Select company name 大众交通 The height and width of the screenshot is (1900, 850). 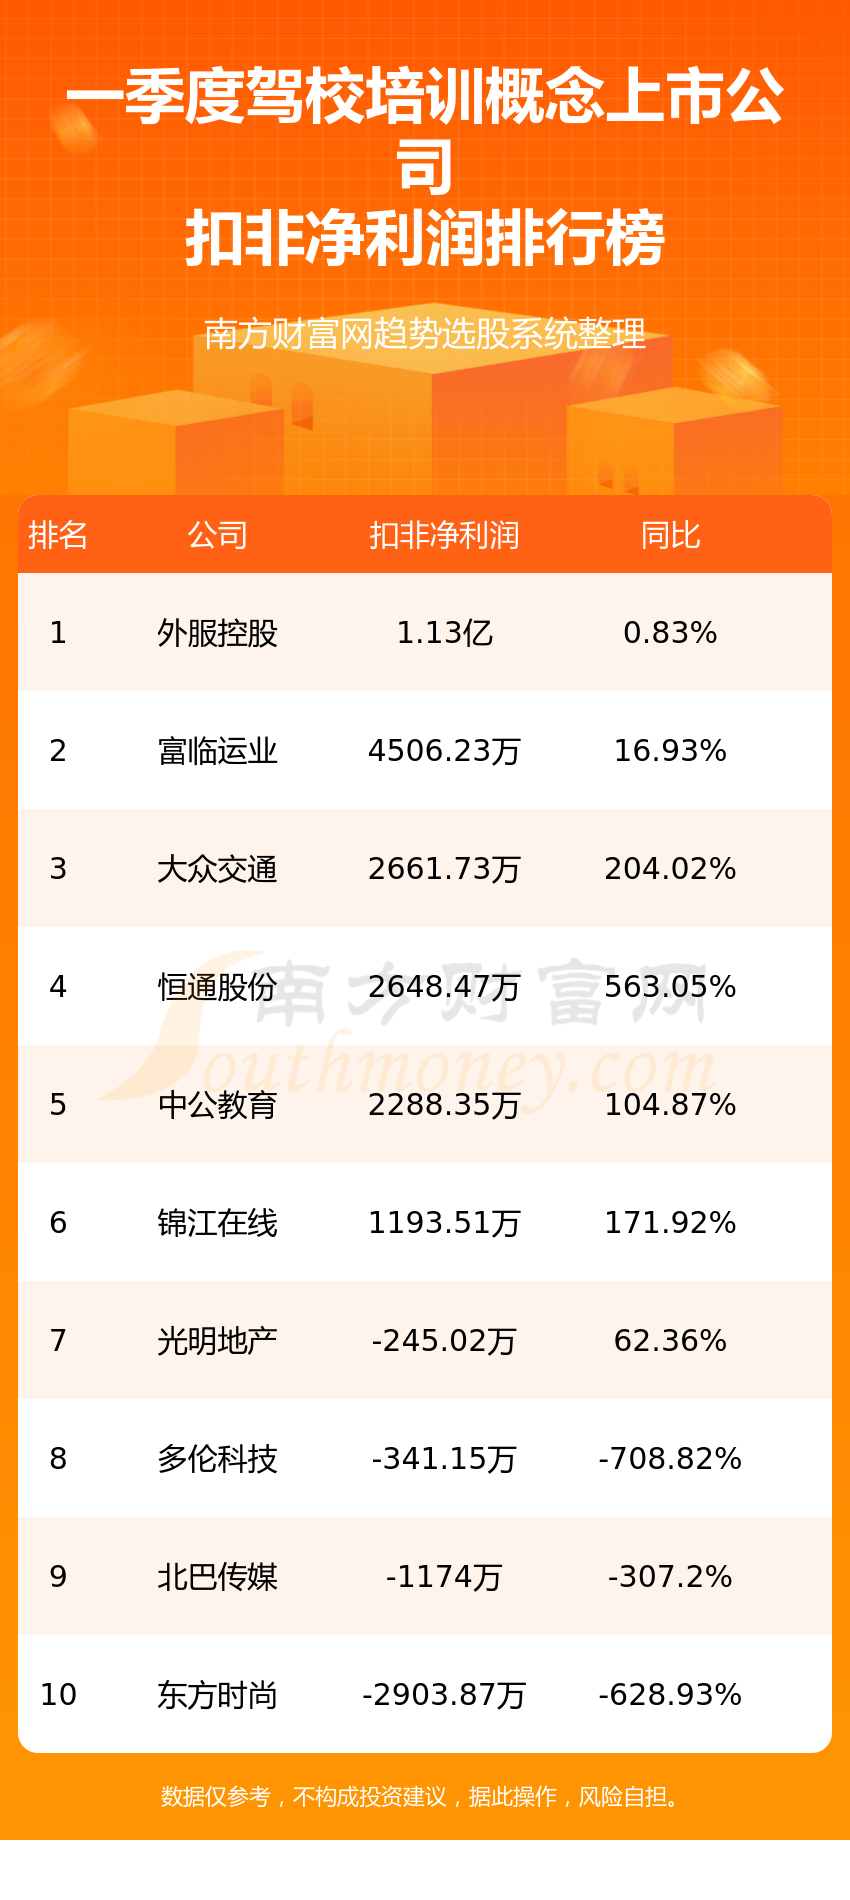[218, 869]
